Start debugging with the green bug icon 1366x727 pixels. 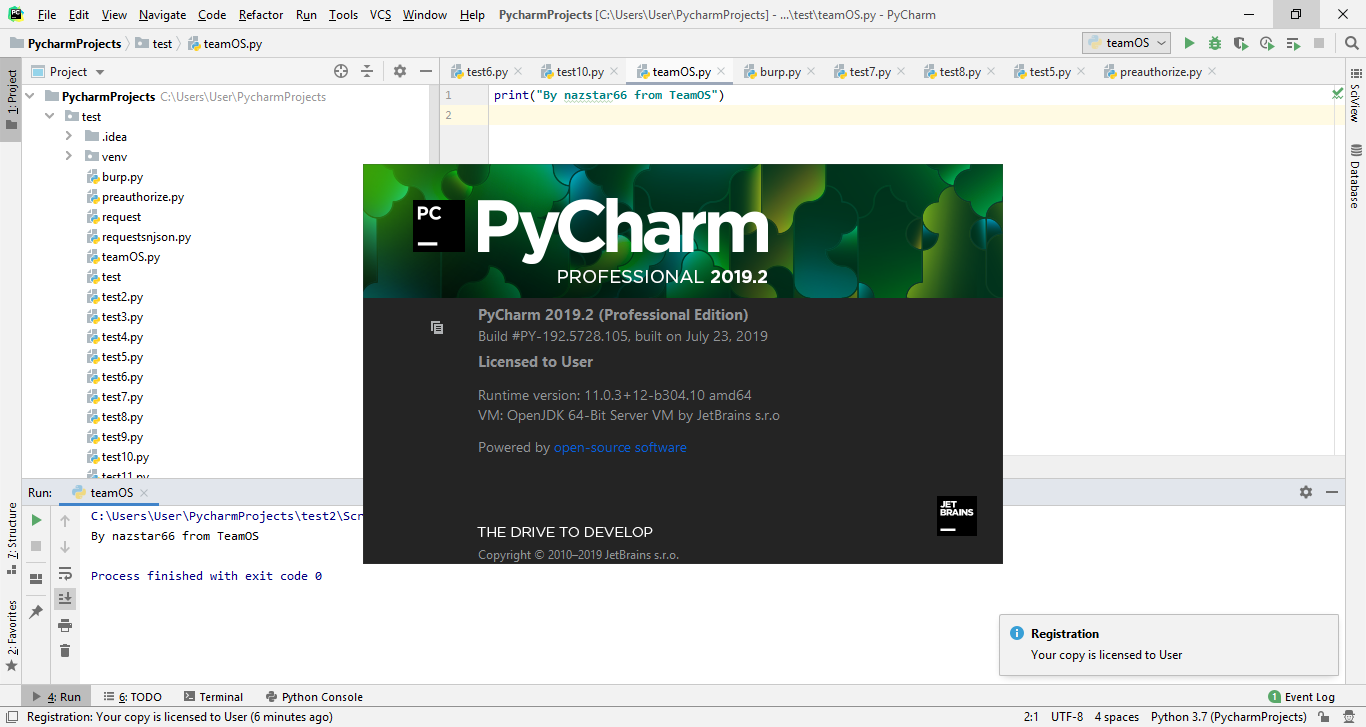1215,43
